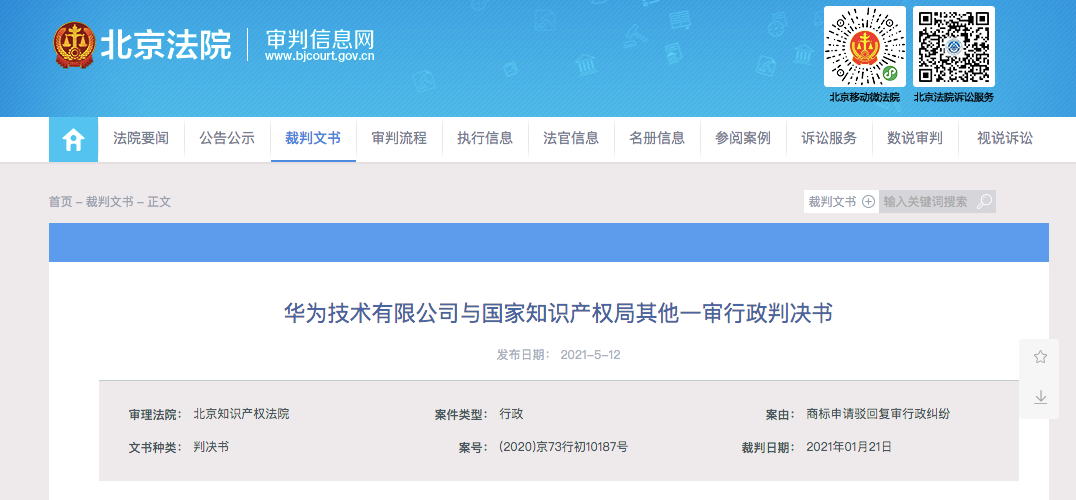Screen dimensions: 1076x500
Task: Click the 正文 breadcrumb text
Action: coord(159,202)
